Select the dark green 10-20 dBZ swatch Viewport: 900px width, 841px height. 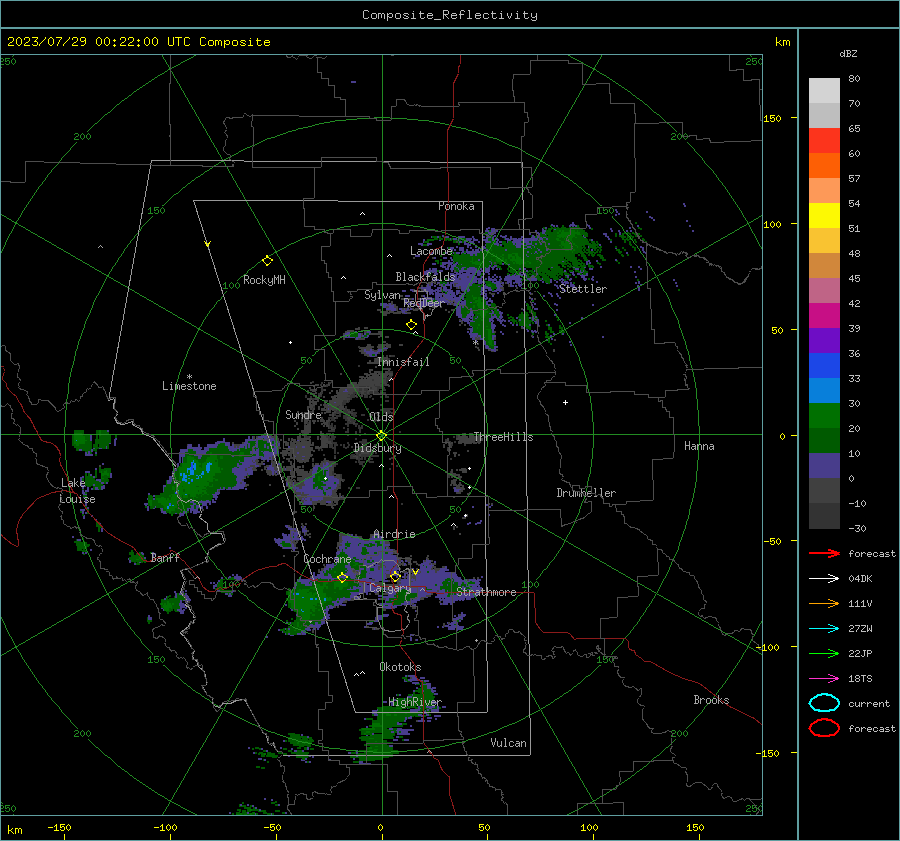[824, 441]
